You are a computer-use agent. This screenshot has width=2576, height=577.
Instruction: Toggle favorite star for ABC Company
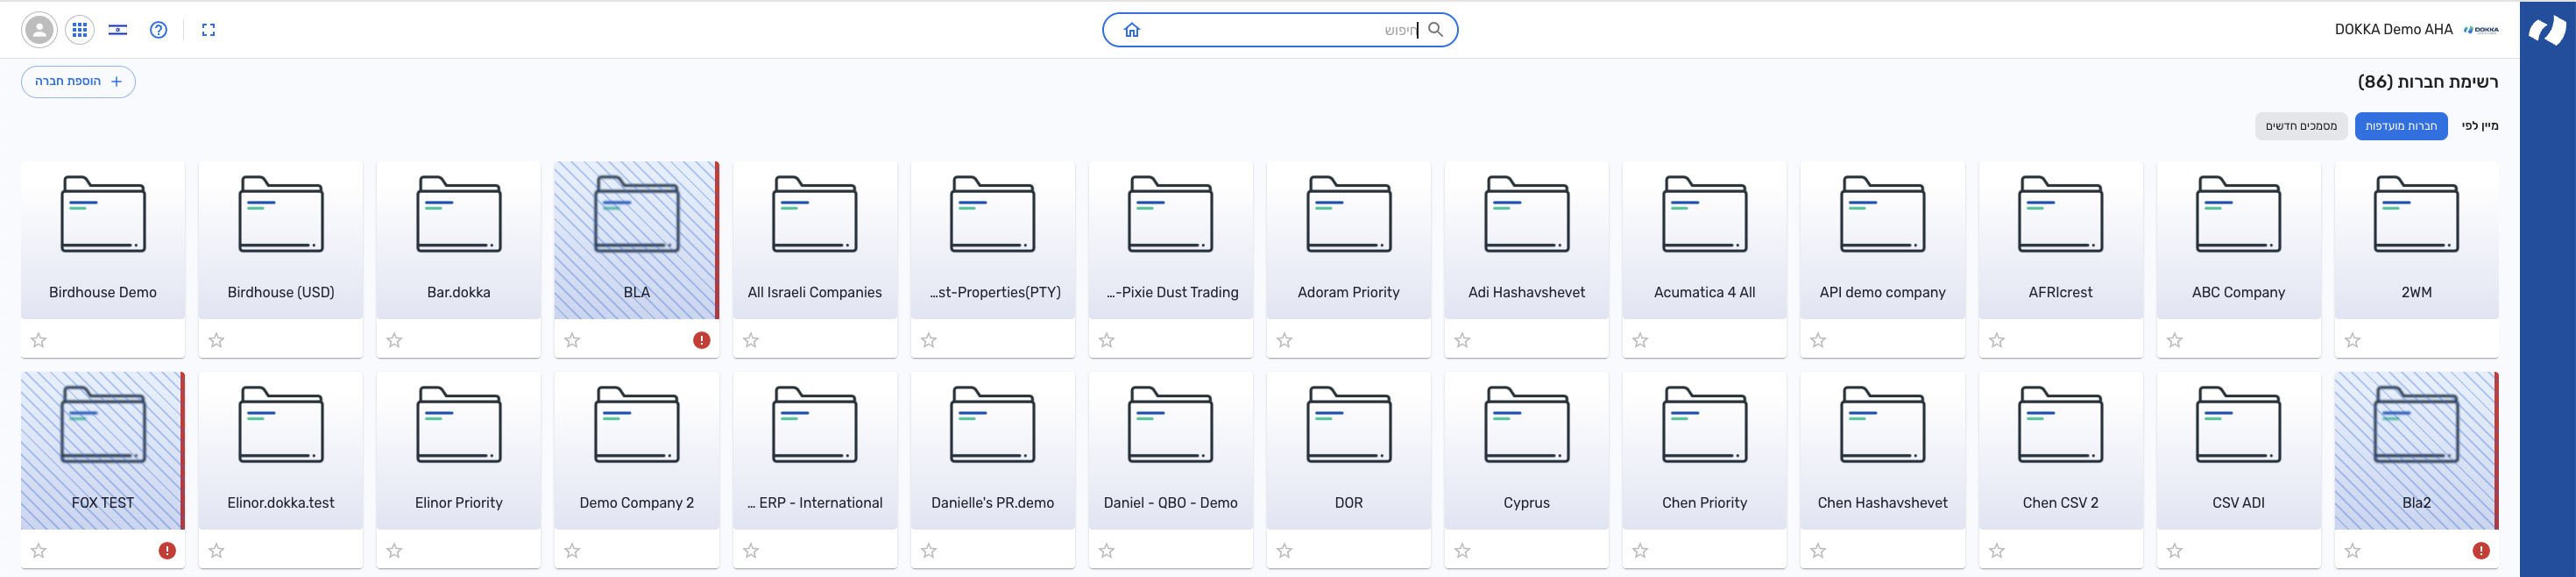pos(2175,340)
